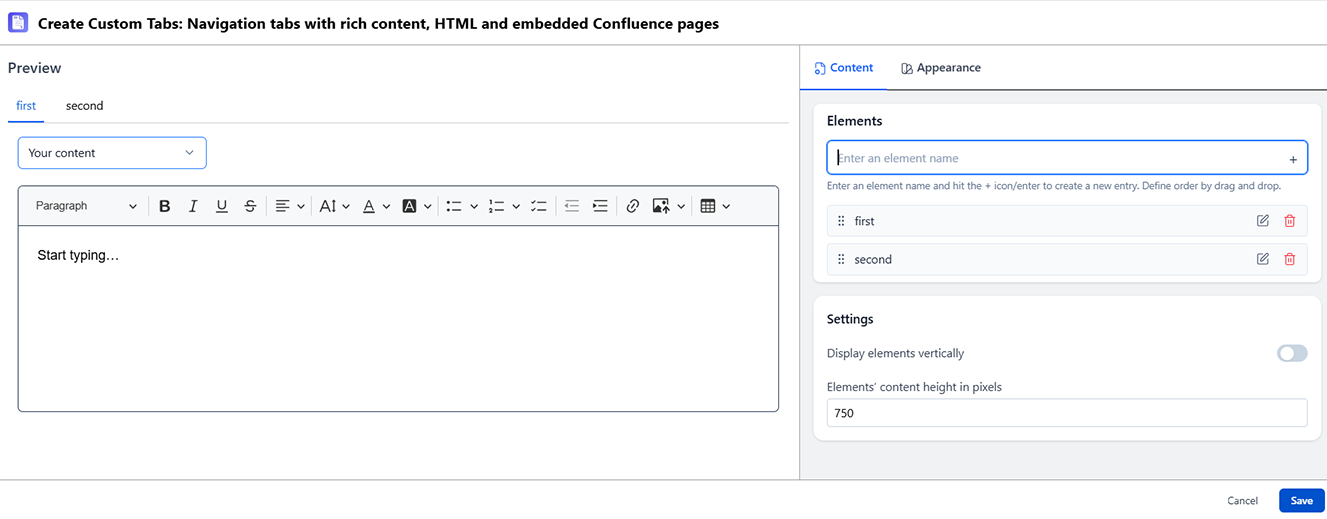The height and width of the screenshot is (519, 1327).
Task: Expand font color options arrow
Action: (x=387, y=207)
